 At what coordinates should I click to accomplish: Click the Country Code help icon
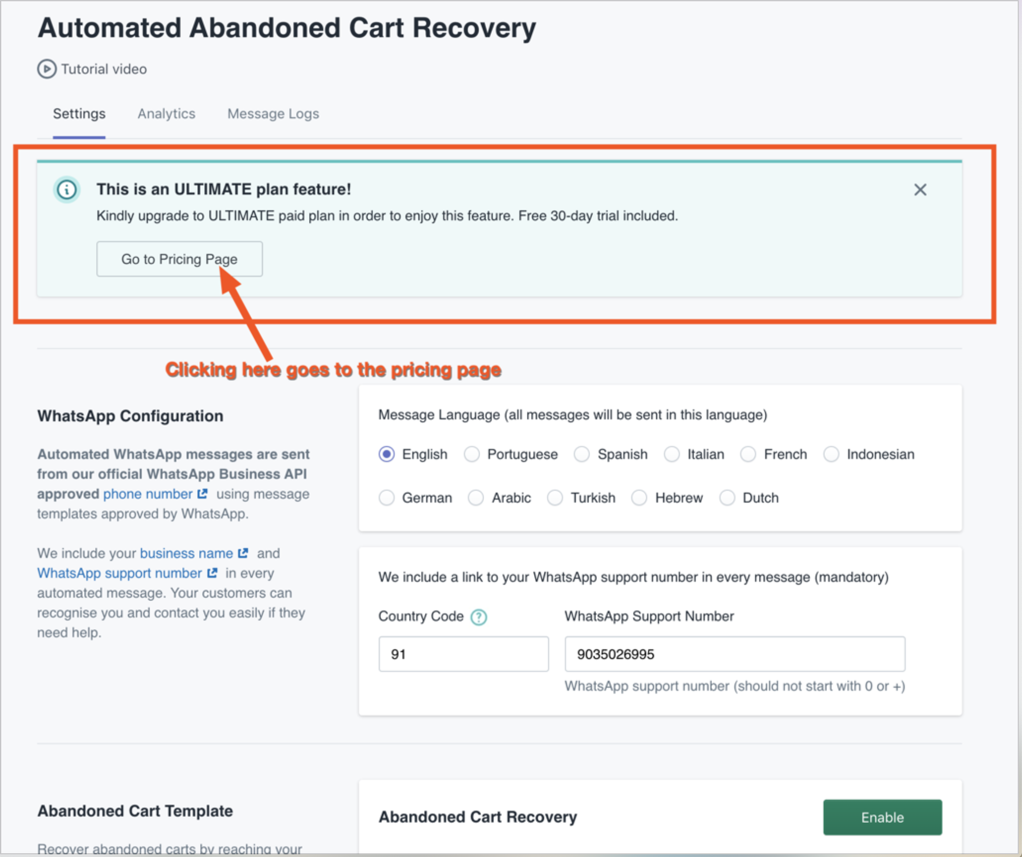[x=479, y=617]
